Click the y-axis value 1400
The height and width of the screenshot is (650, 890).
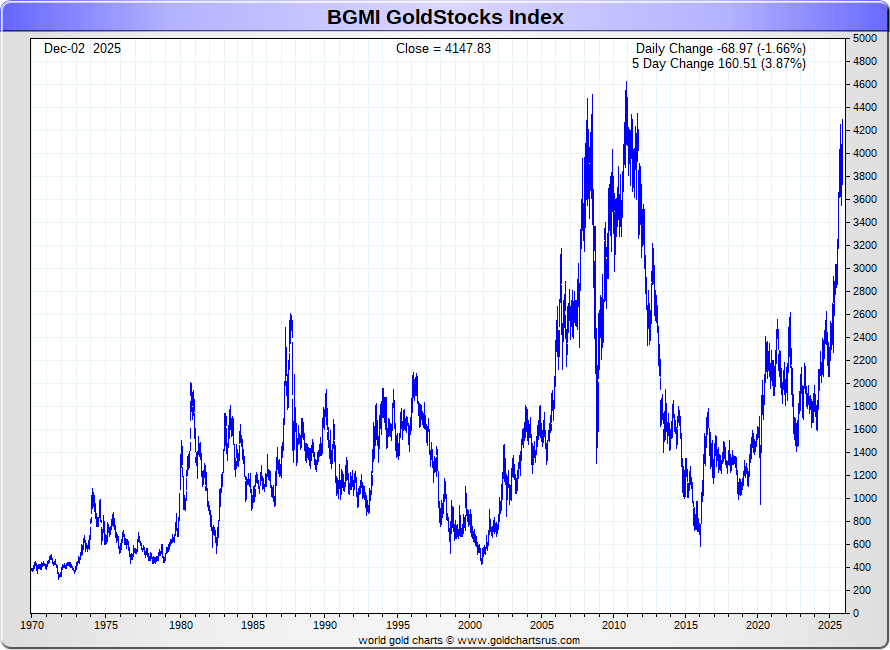864,452
